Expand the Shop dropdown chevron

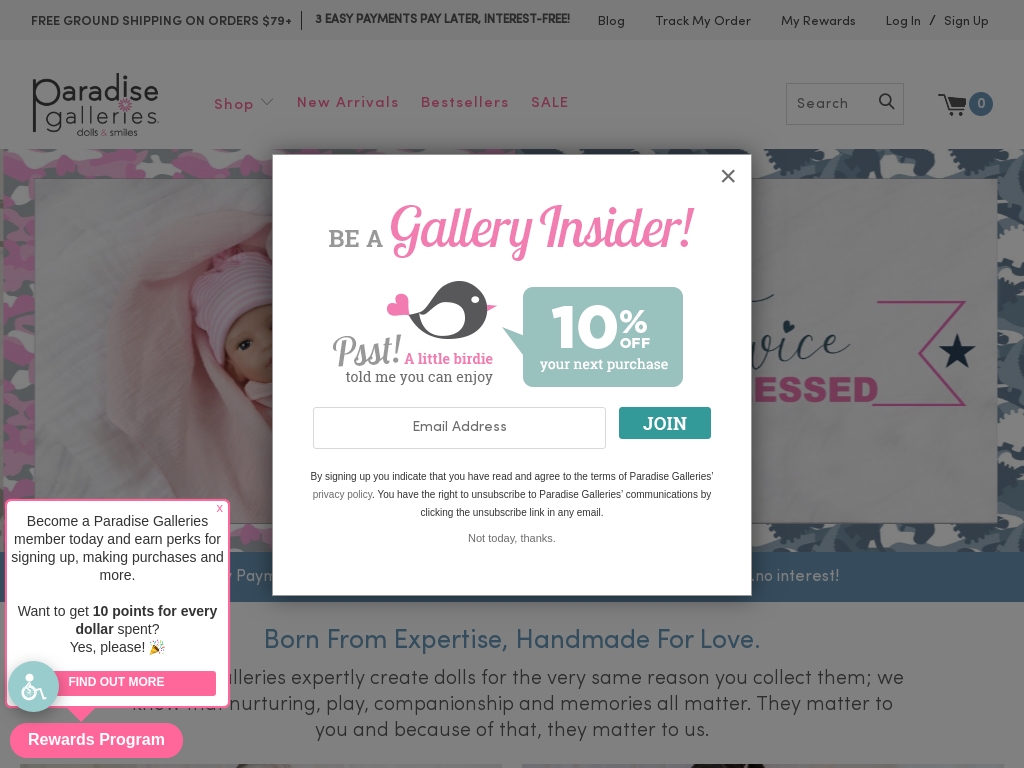[267, 102]
